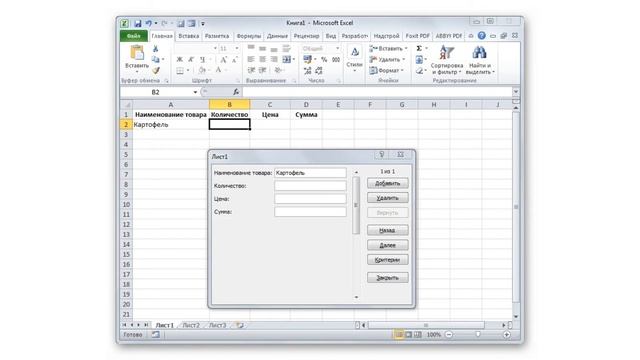The height and width of the screenshot is (360, 640).
Task: Click the Clear eraser icon
Action: [x=419, y=71]
